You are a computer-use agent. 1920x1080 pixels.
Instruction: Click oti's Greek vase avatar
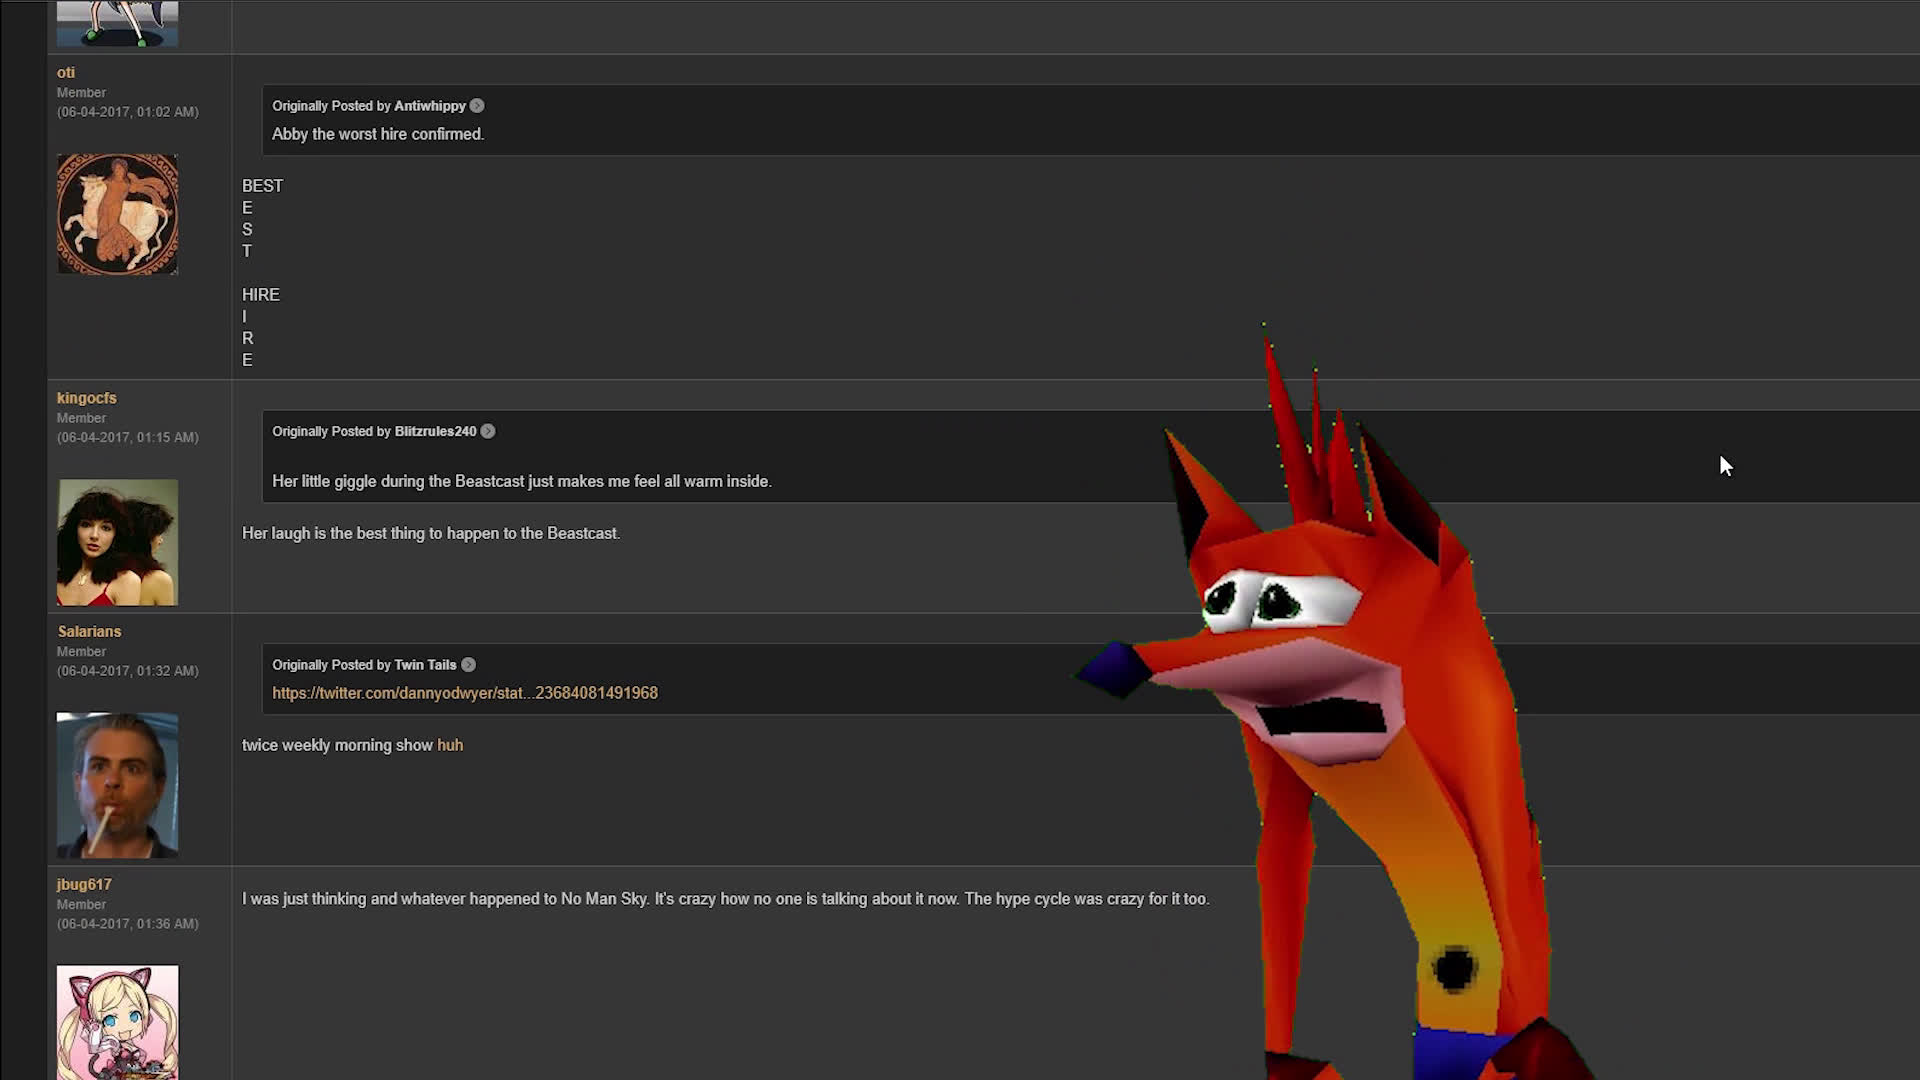click(117, 214)
